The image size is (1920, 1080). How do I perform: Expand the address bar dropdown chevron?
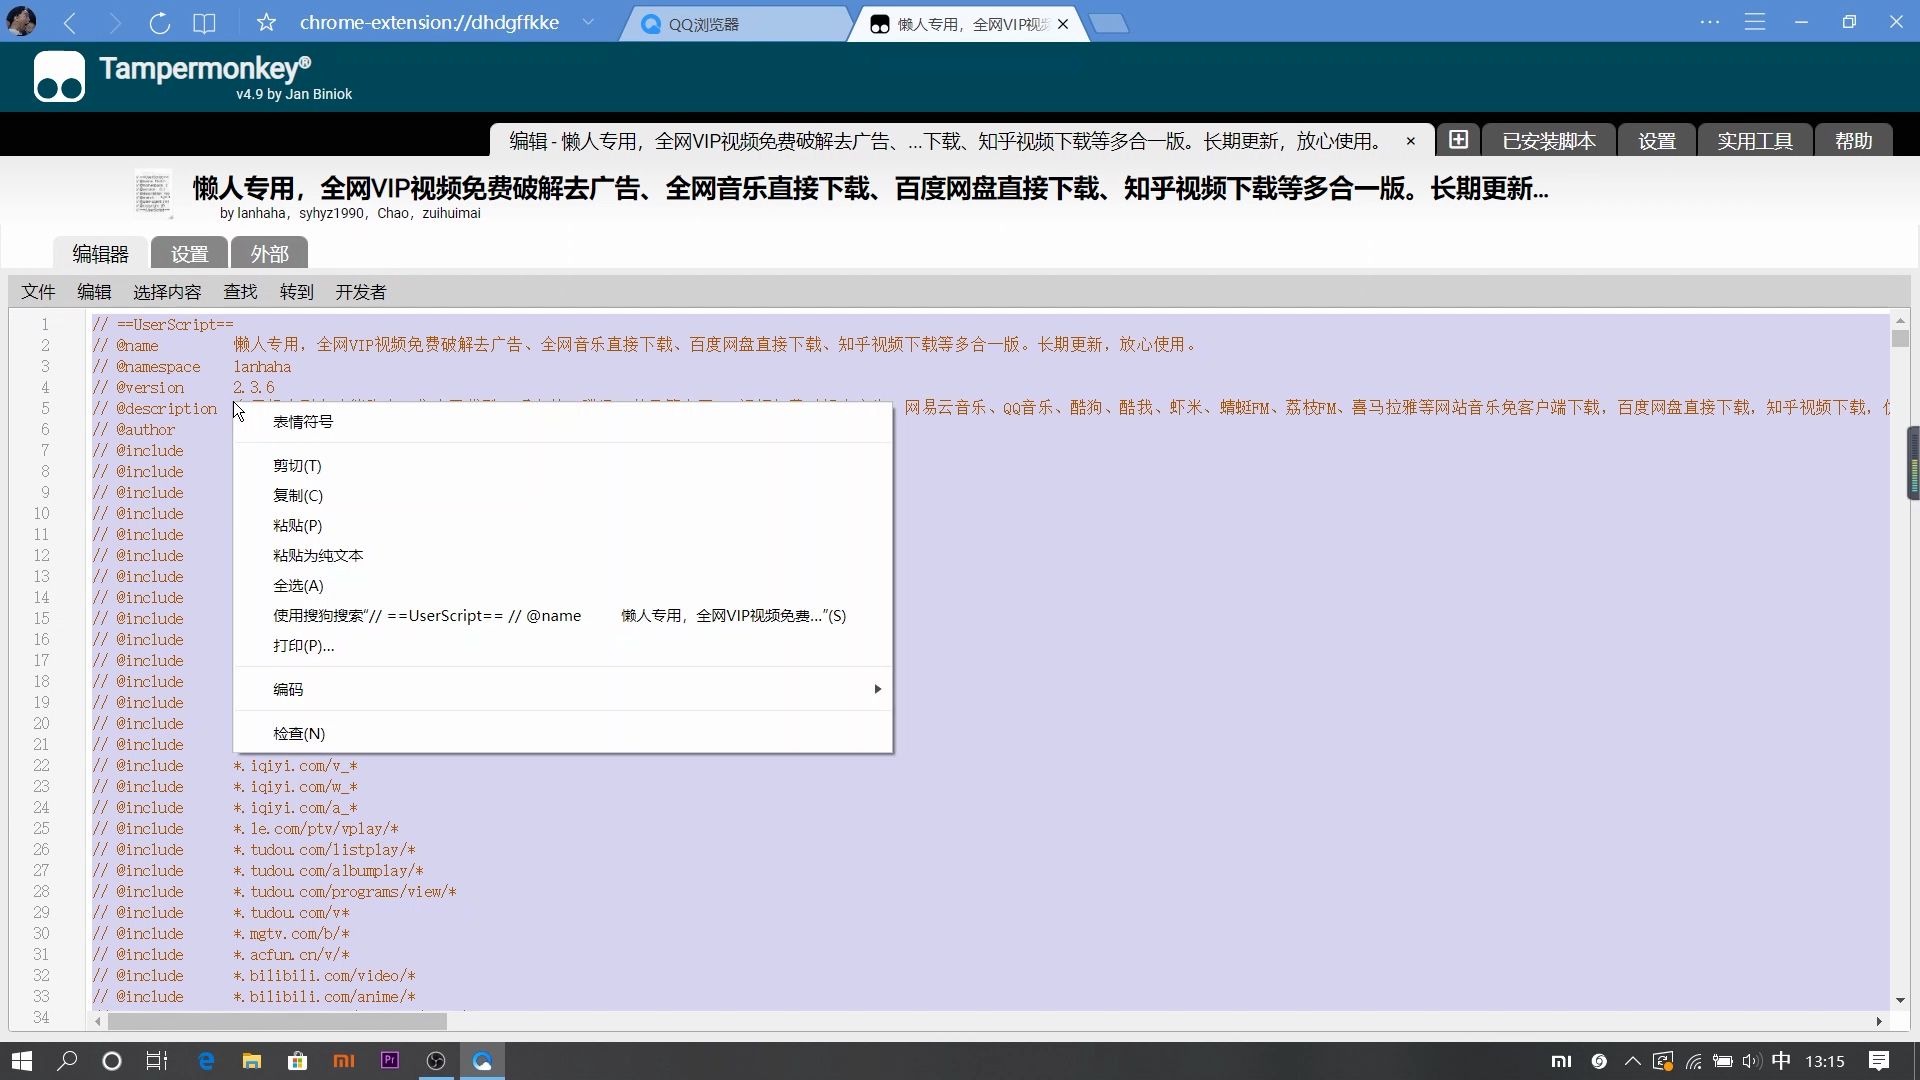tap(588, 22)
